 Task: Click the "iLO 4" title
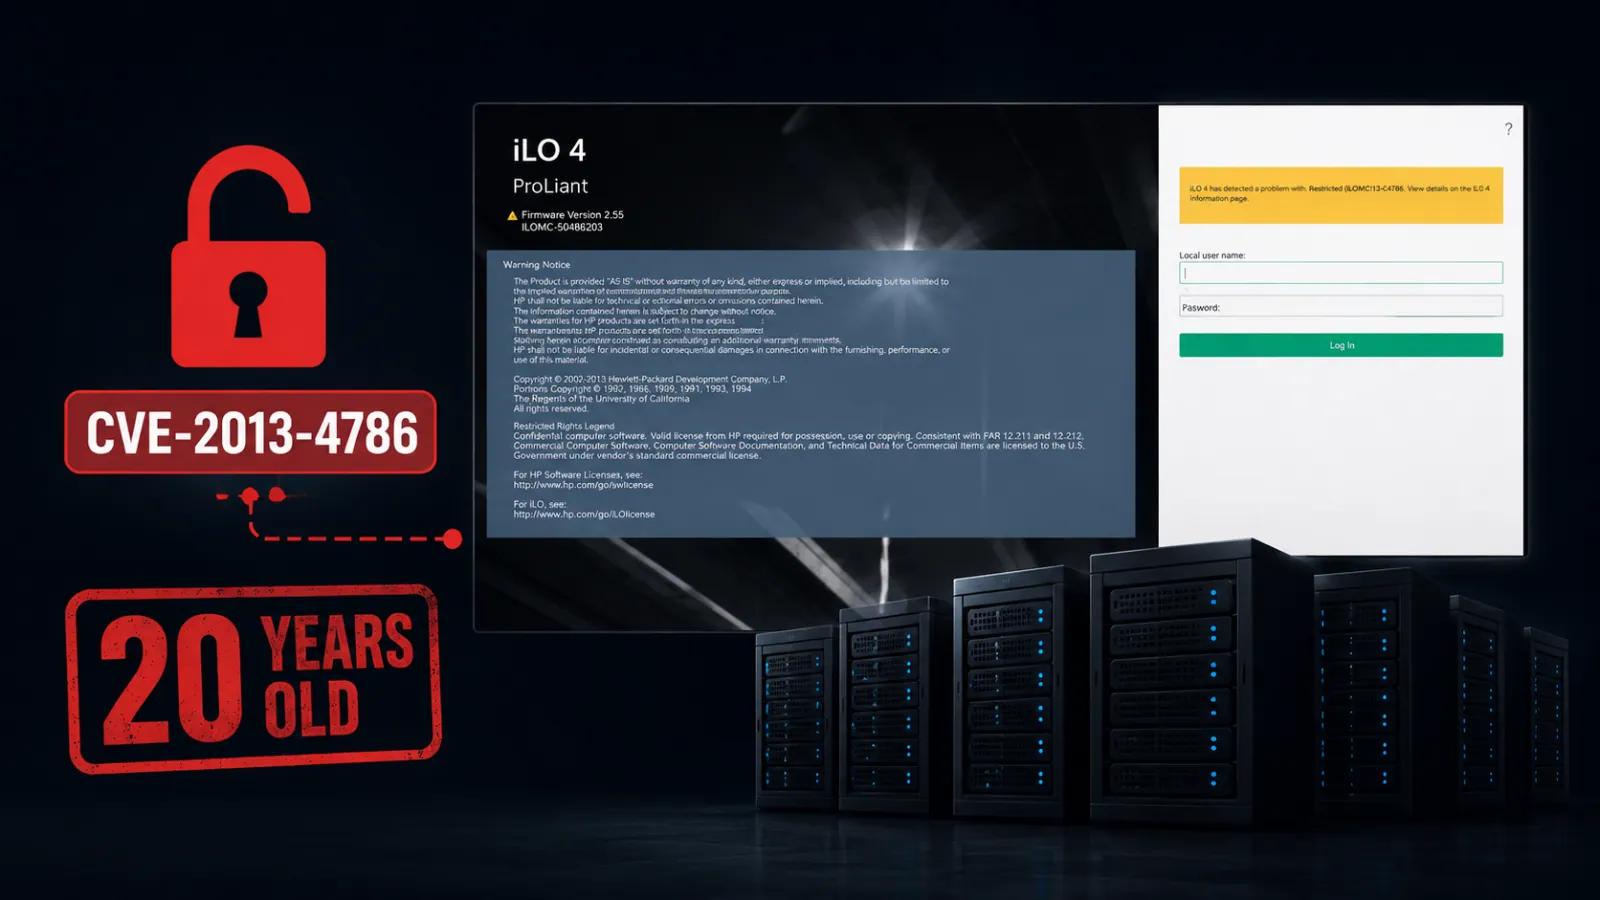(x=549, y=151)
